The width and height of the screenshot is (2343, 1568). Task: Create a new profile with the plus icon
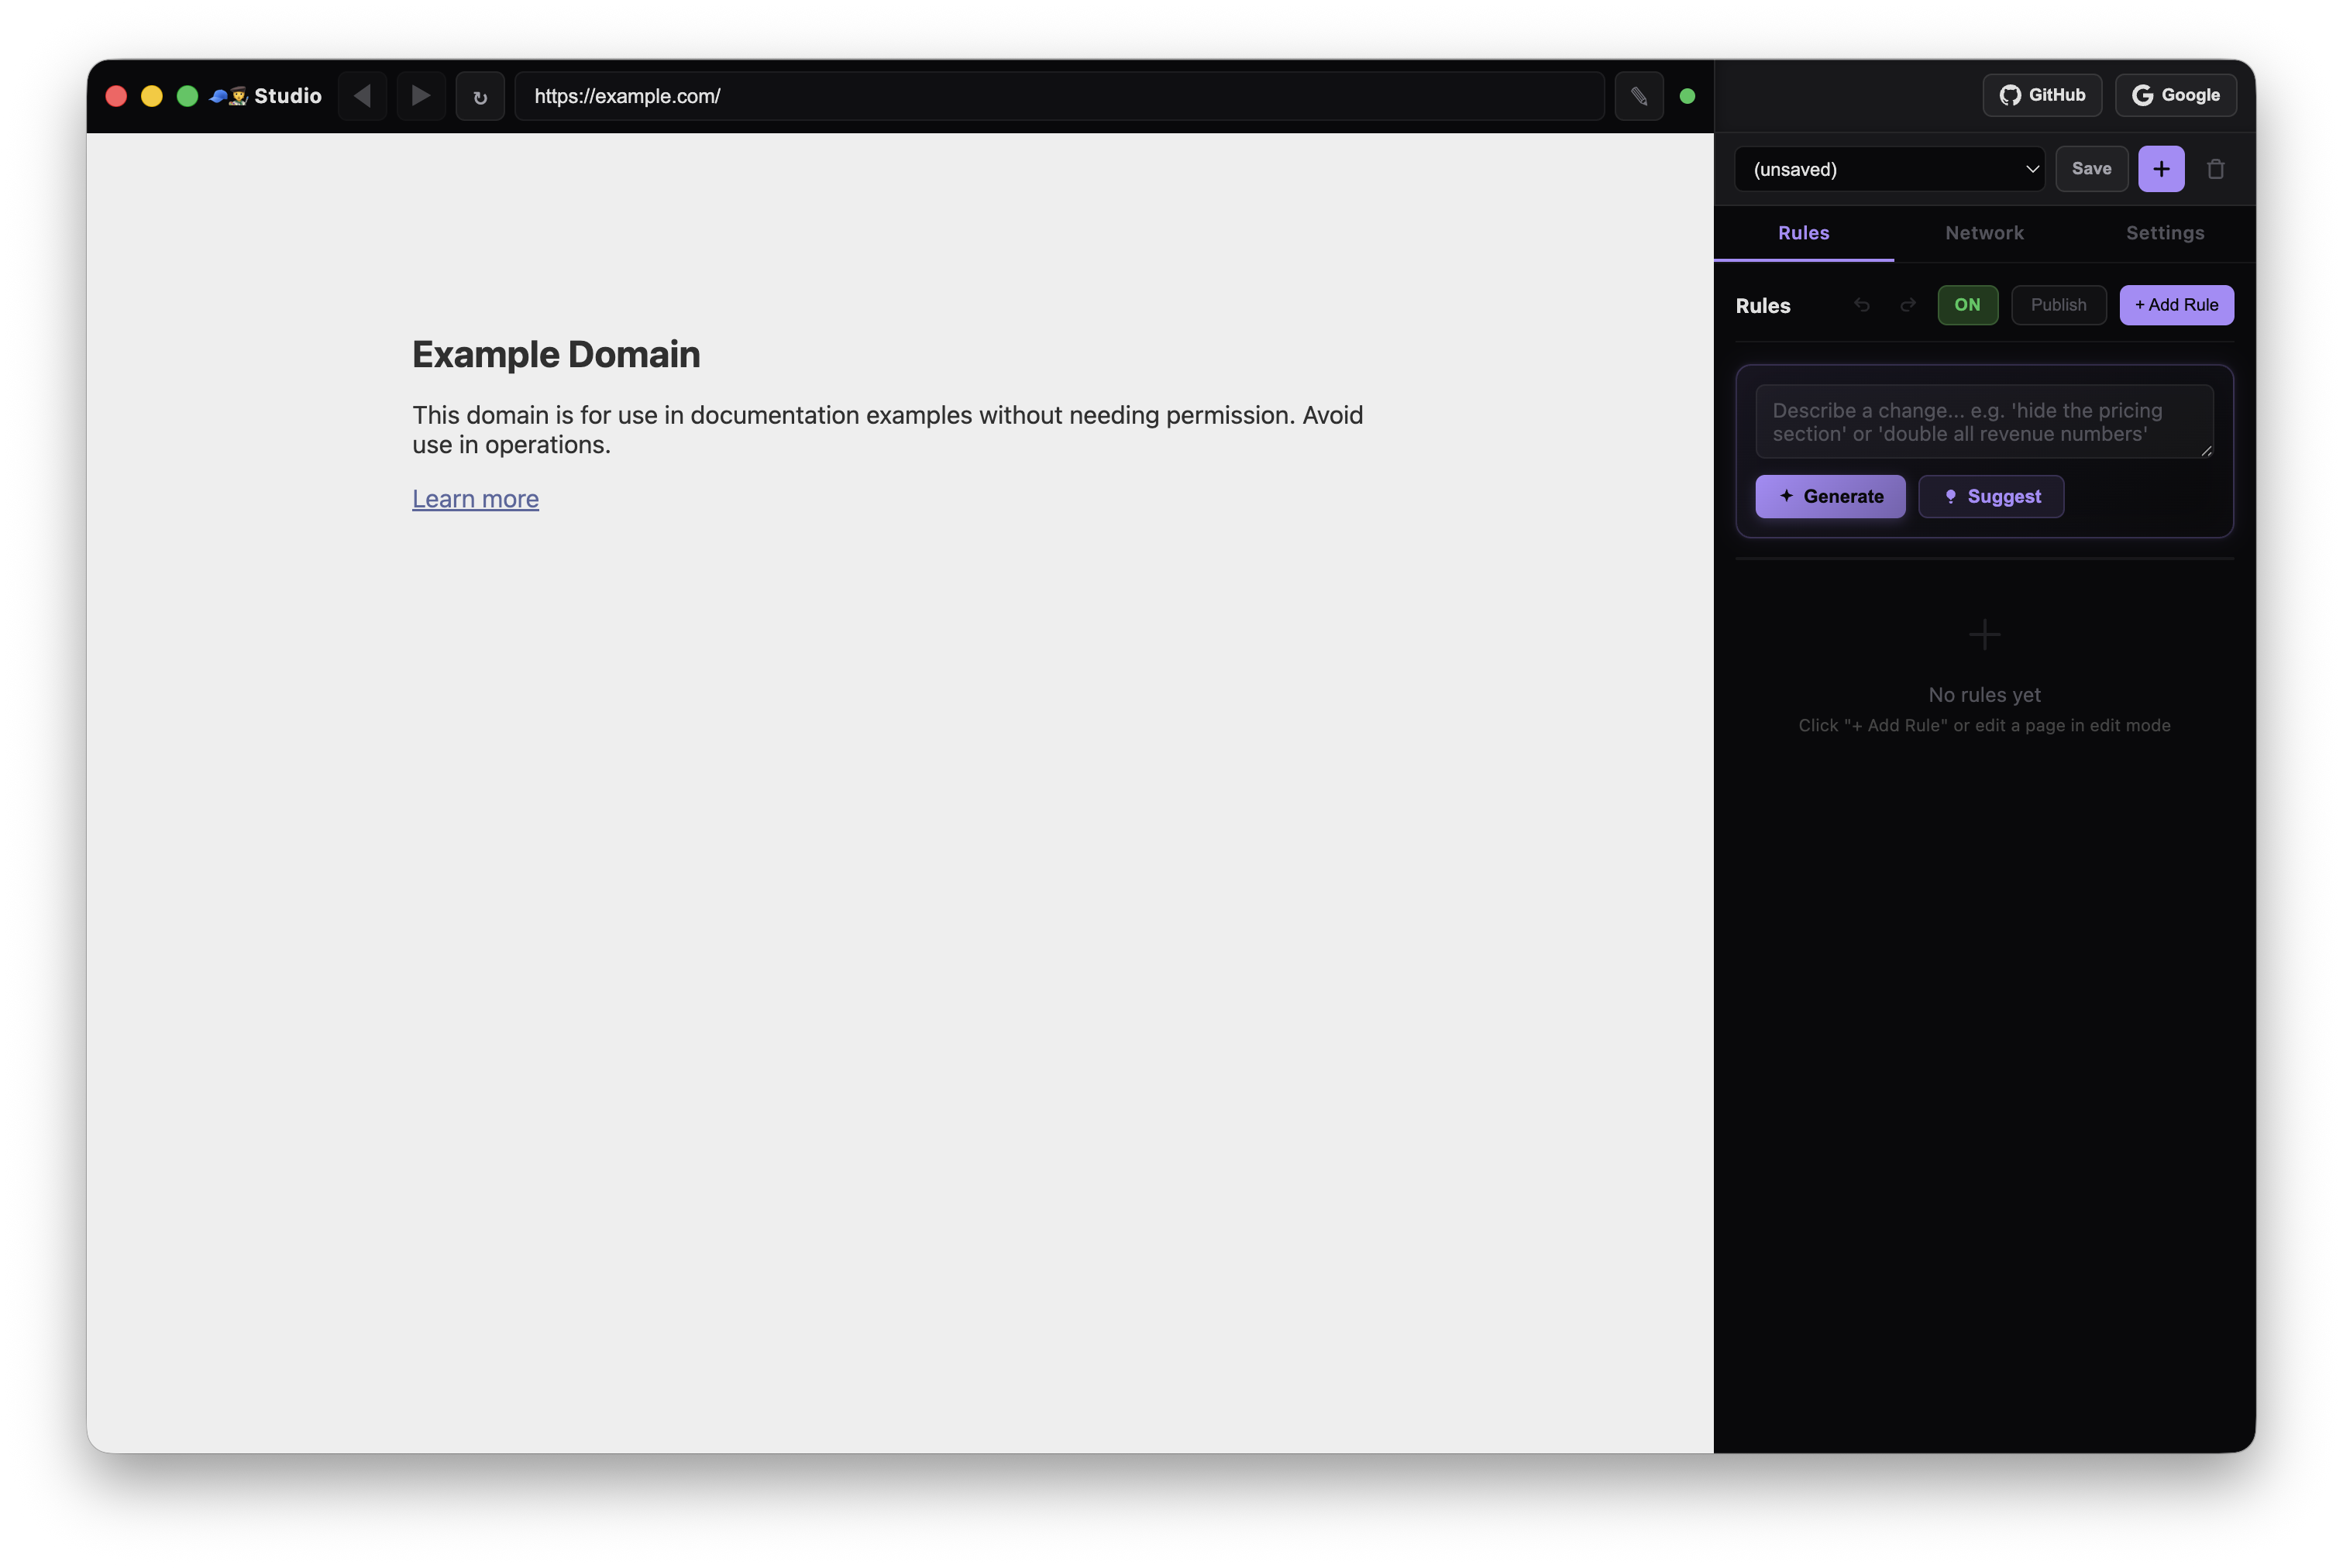point(2161,169)
